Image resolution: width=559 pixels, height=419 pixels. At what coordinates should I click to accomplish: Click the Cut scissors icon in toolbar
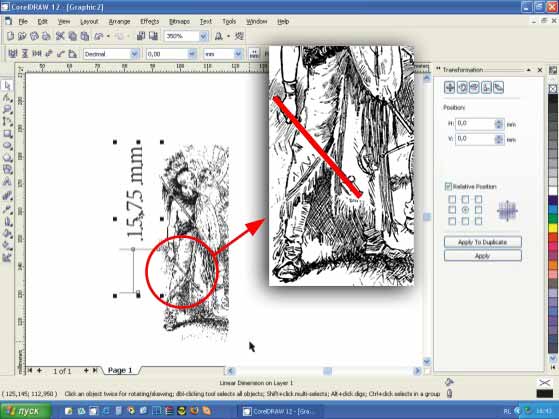pos(60,36)
